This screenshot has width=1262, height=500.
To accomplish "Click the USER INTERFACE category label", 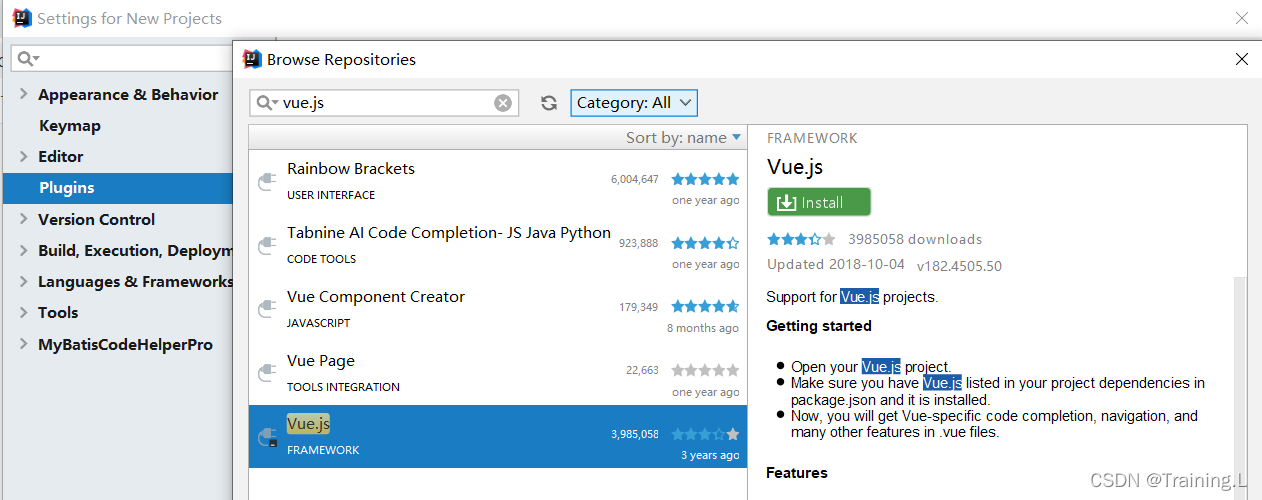I will coord(331,195).
